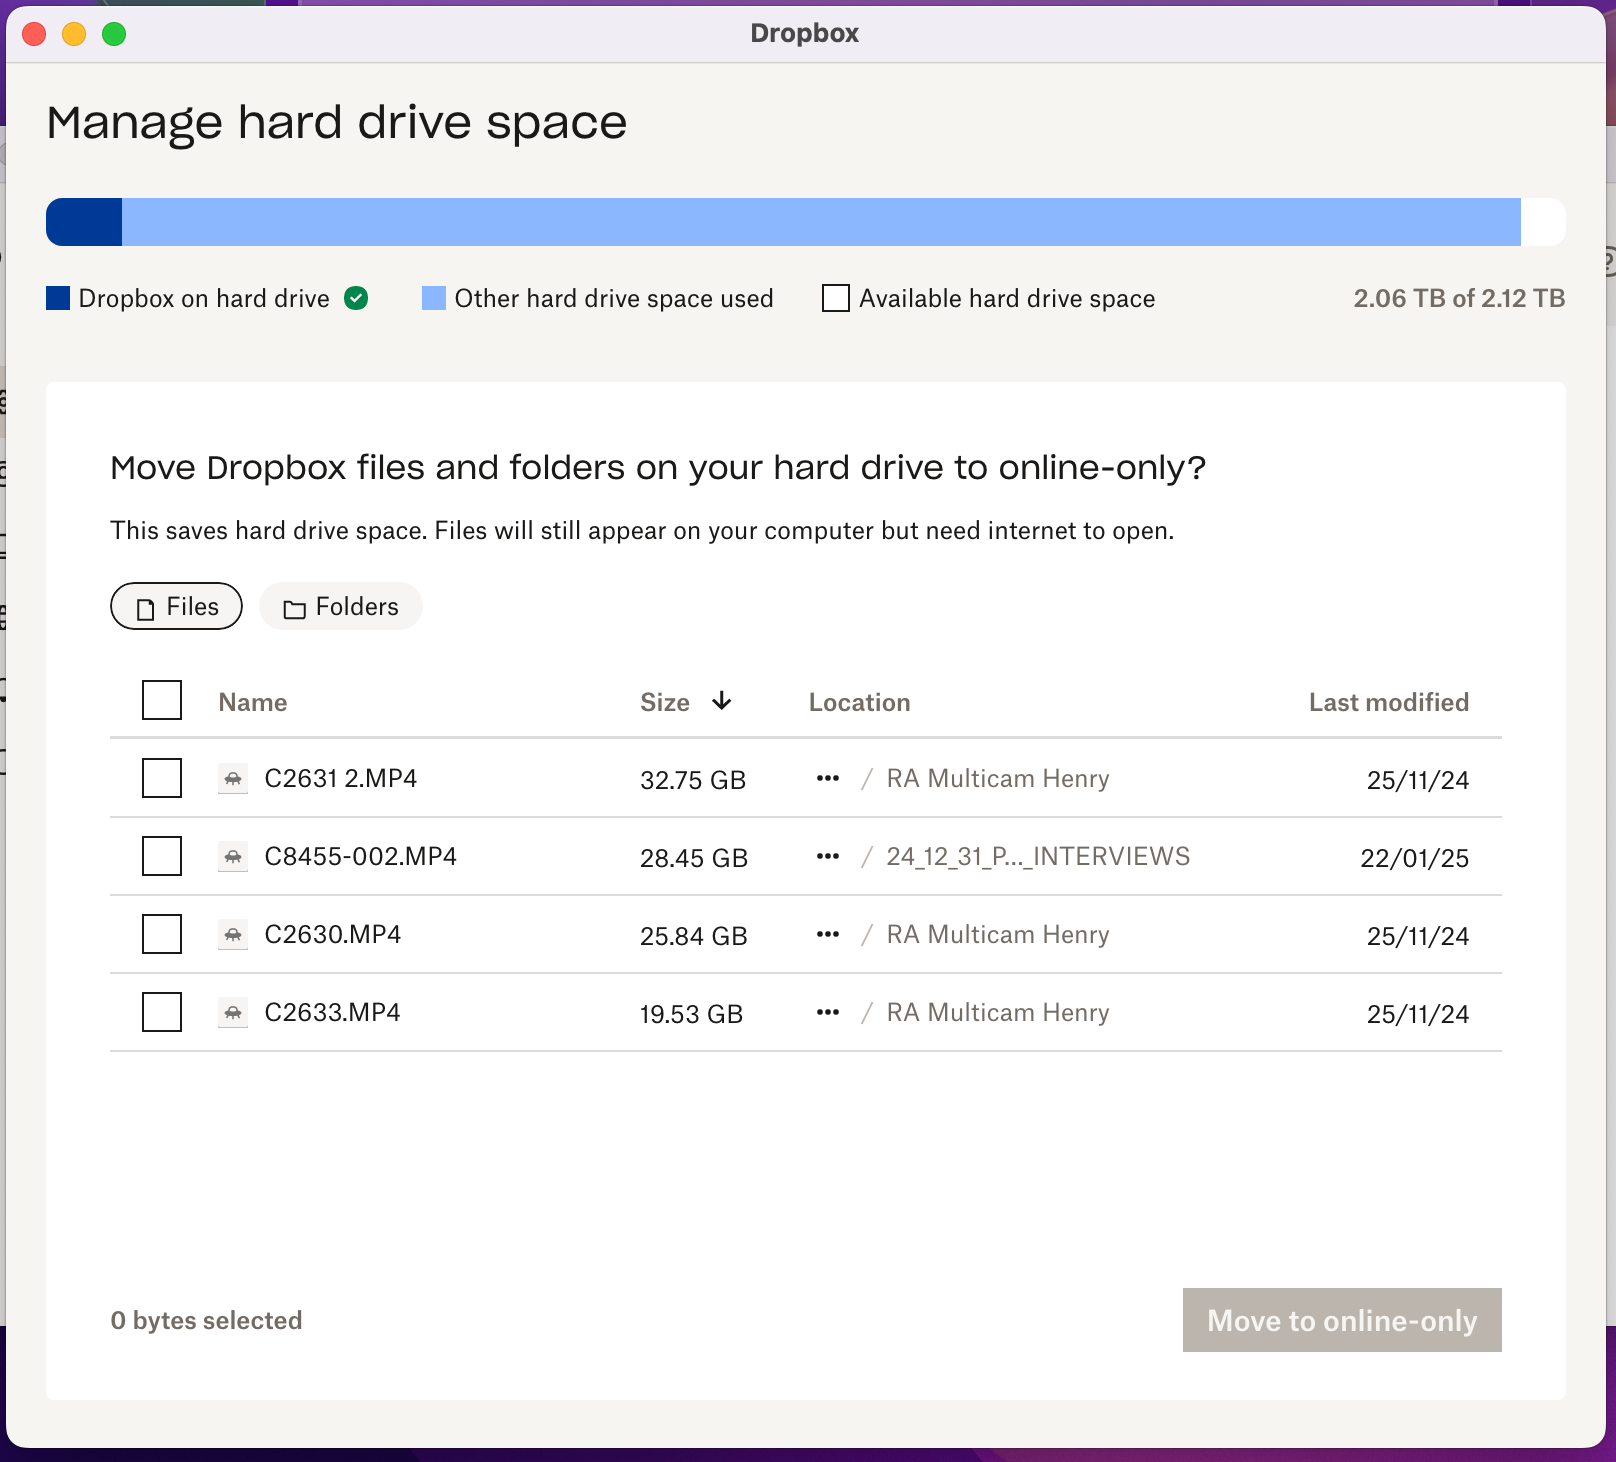The width and height of the screenshot is (1616, 1462).
Task: Expand location ellipsis on the C8455-002.MP4 row
Action: click(x=827, y=857)
